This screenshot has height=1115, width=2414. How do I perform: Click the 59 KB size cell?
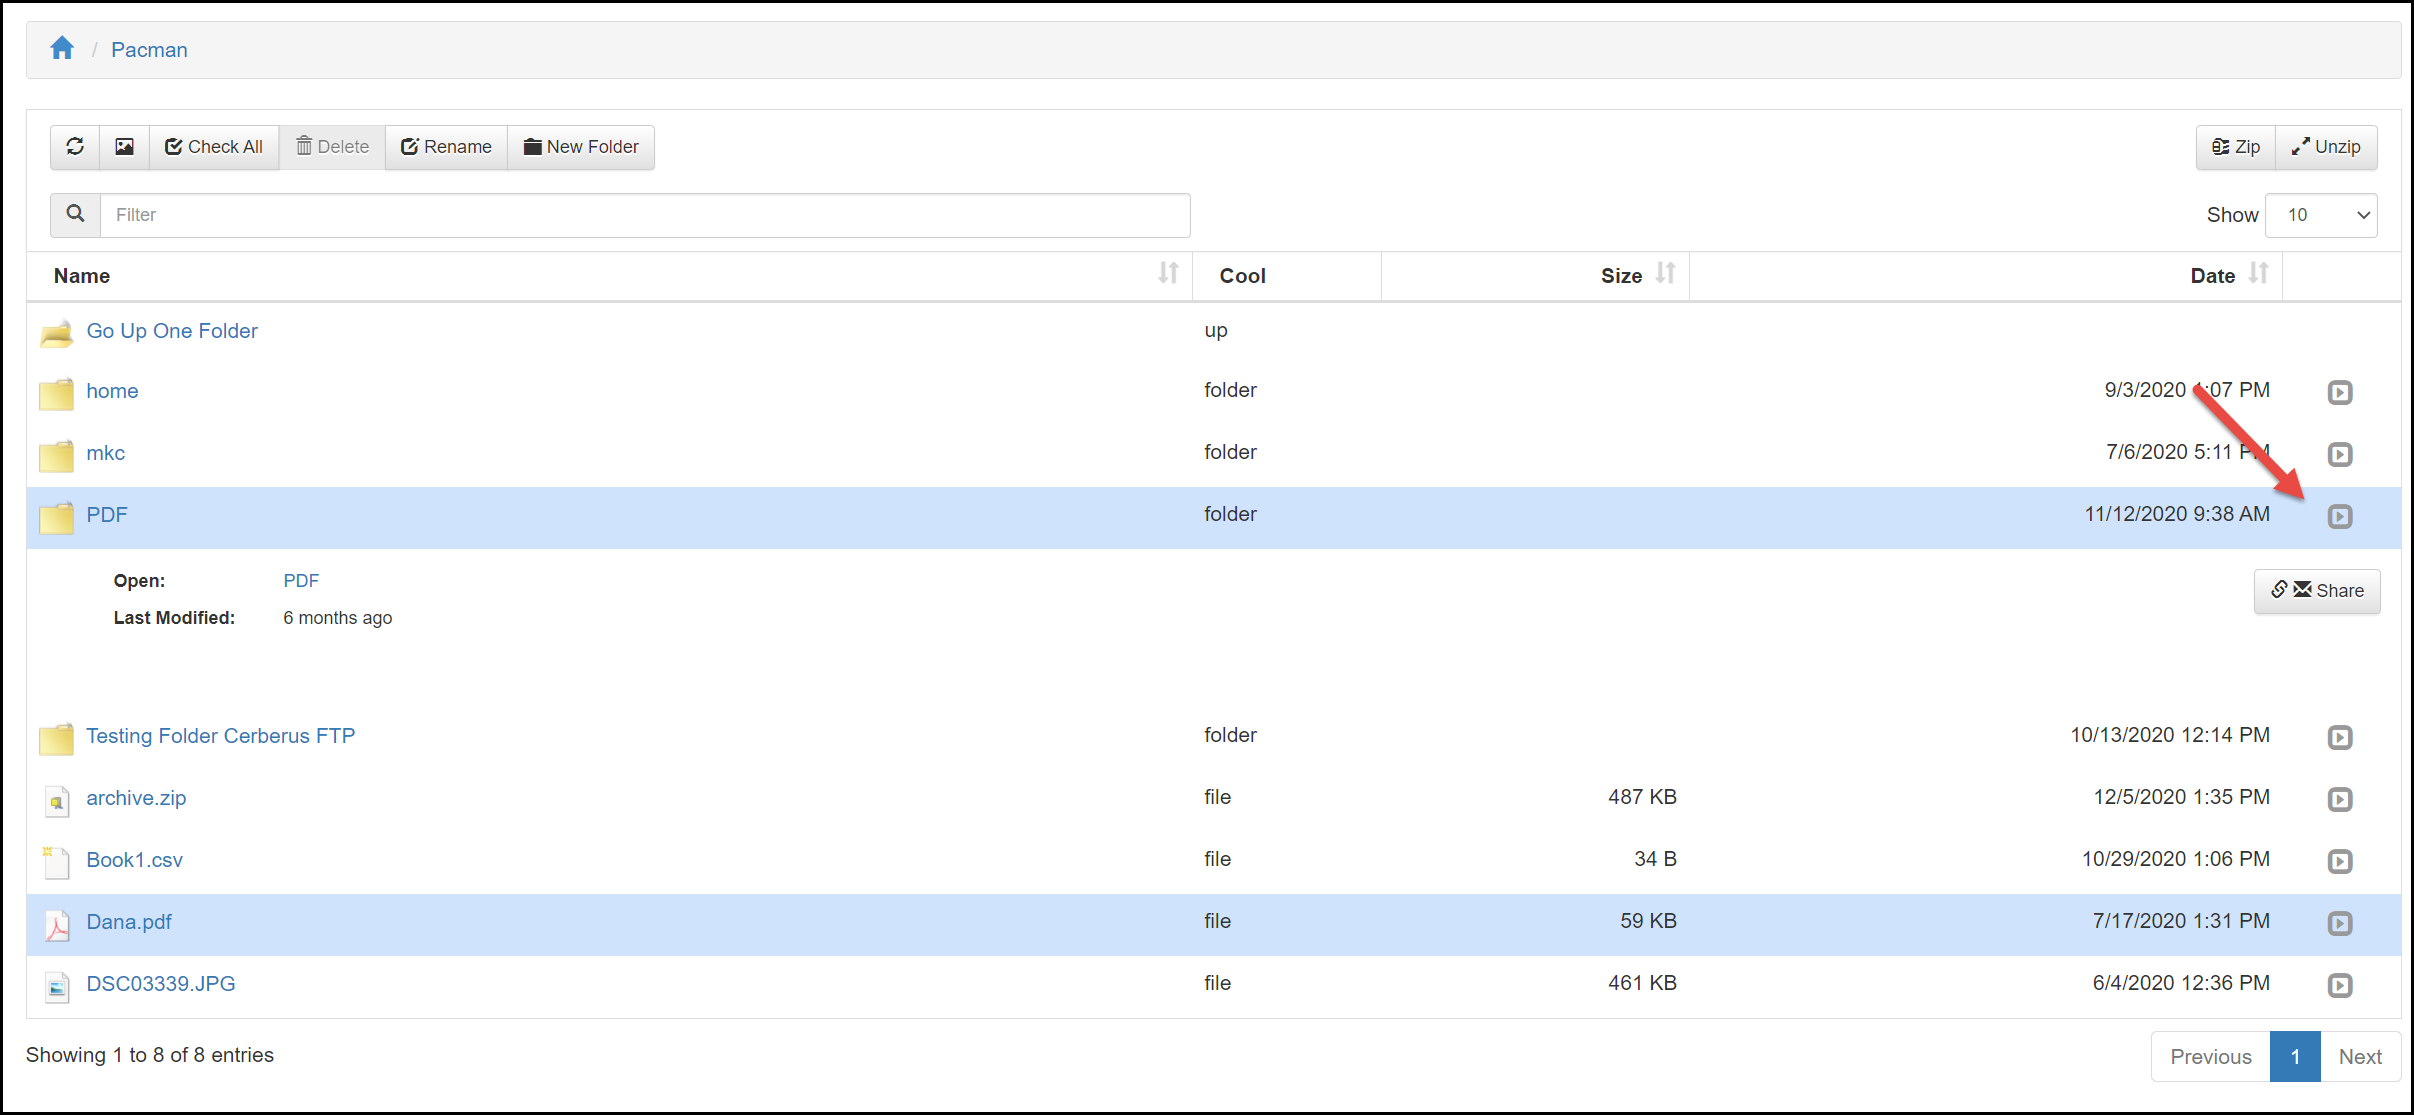pyautogui.click(x=1648, y=921)
